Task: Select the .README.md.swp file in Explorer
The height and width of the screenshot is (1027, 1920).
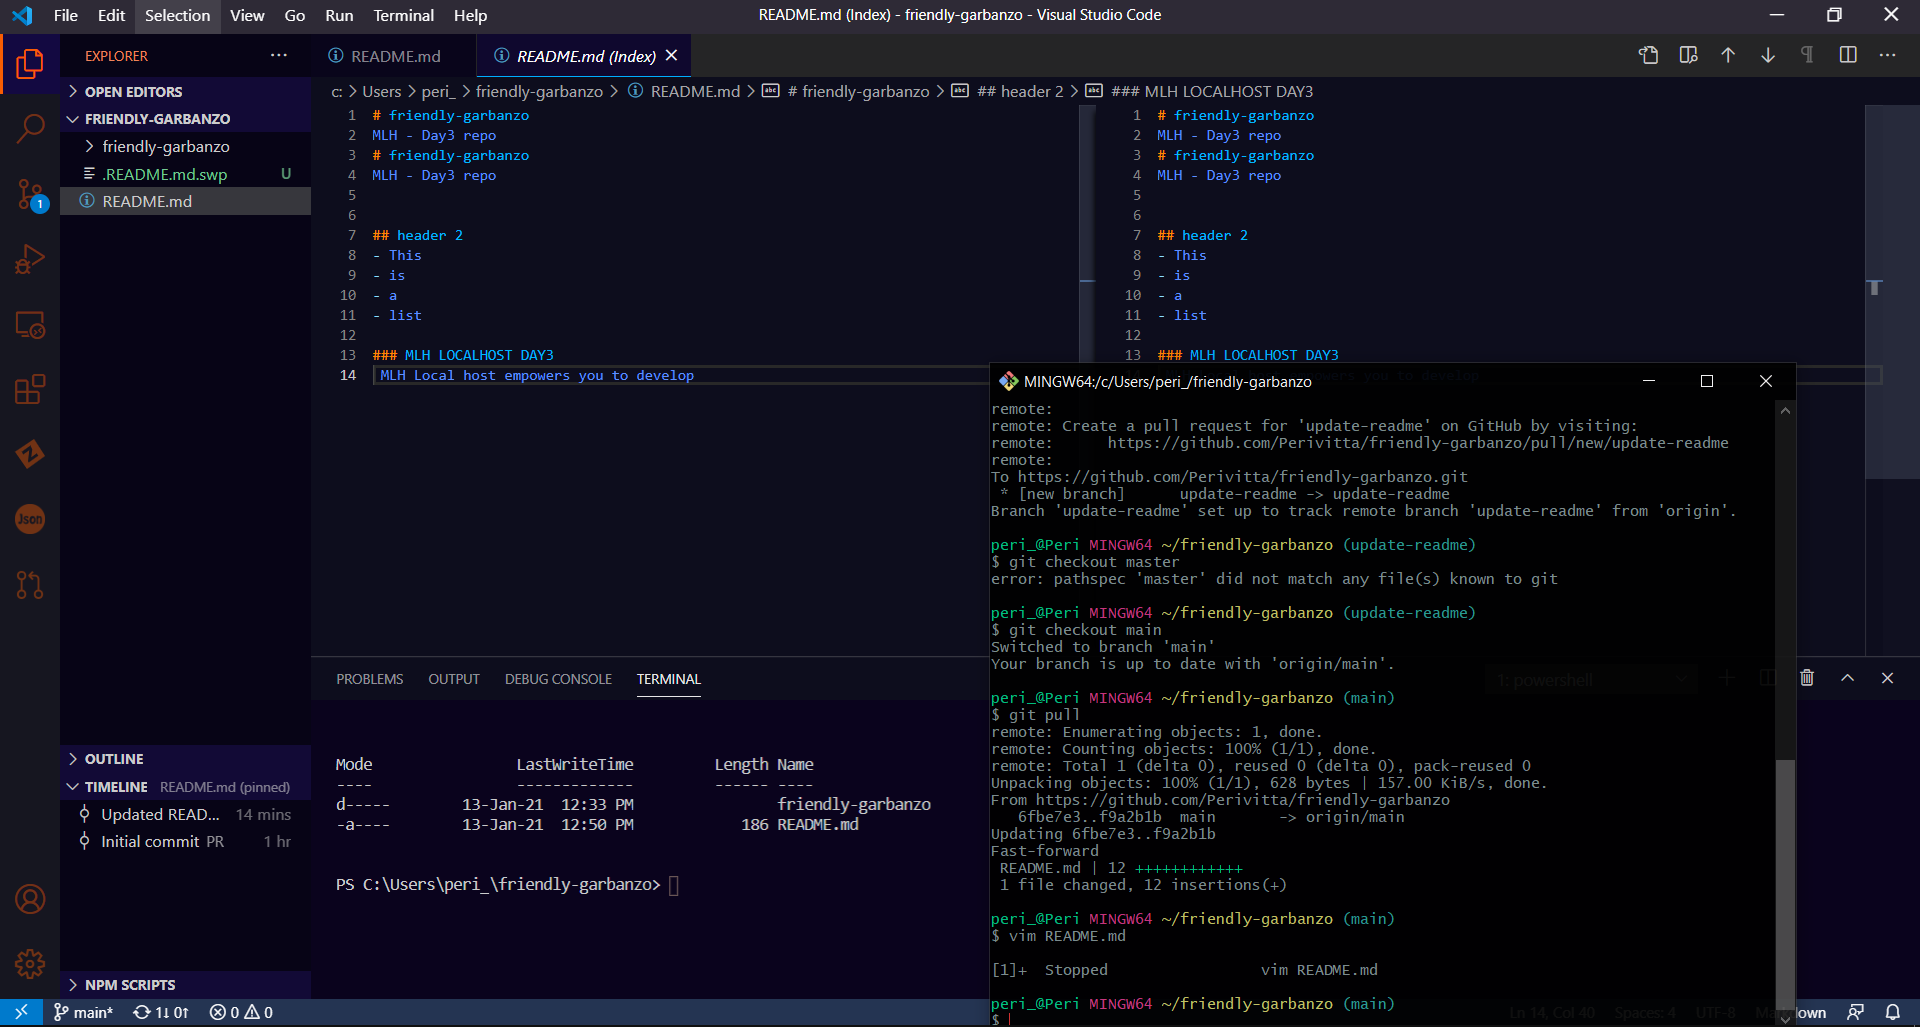Action: click(x=165, y=174)
